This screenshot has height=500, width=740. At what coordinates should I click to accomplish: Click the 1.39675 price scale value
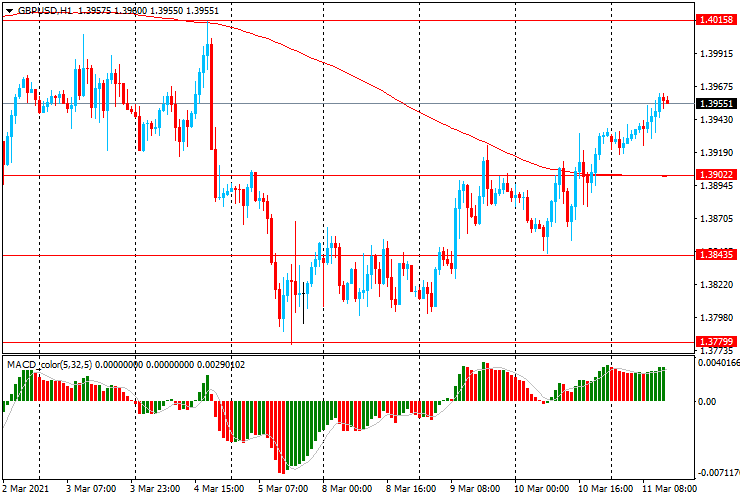(x=717, y=87)
